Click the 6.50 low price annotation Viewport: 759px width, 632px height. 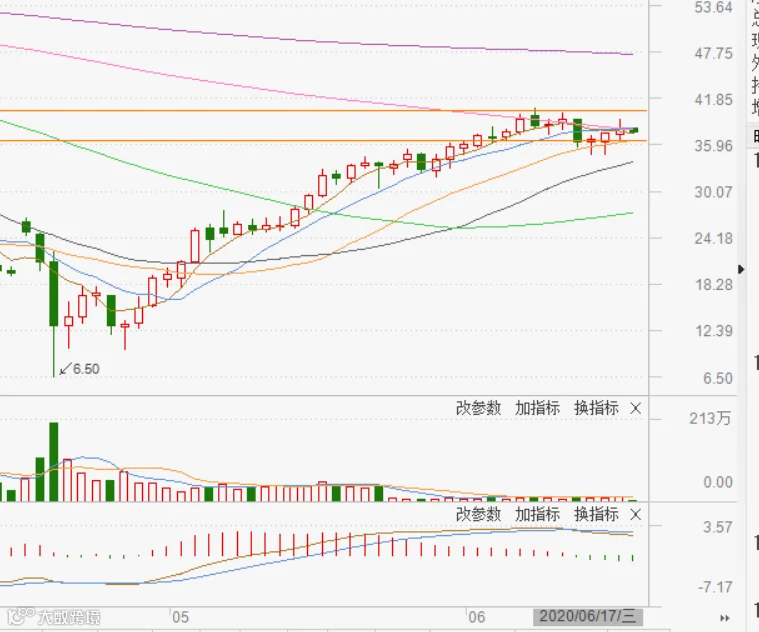click(86, 369)
